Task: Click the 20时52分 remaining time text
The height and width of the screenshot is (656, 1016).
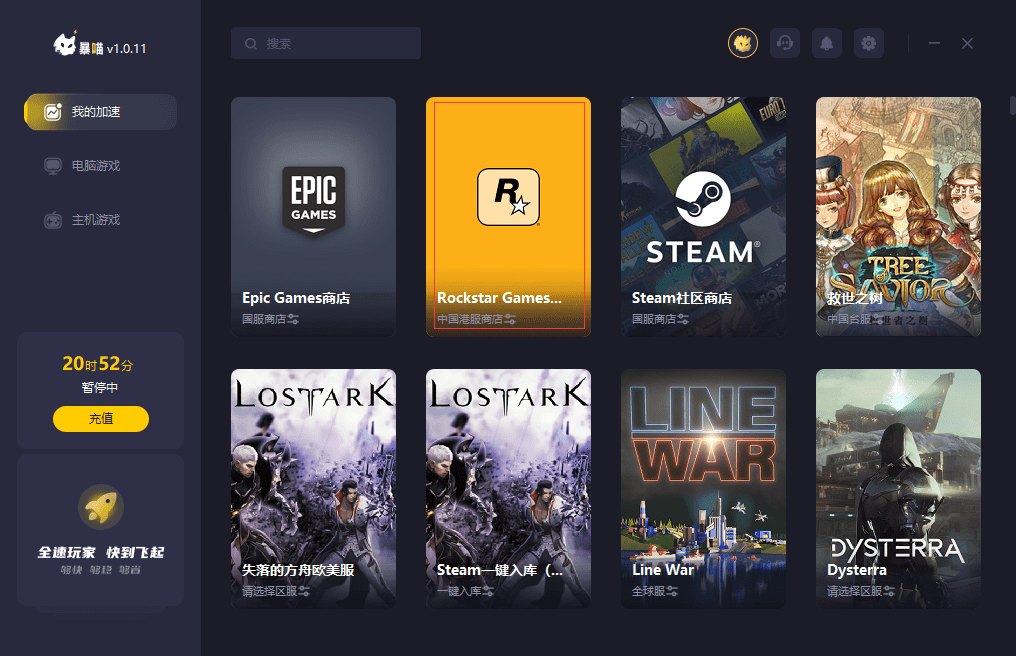Action: 98,364
